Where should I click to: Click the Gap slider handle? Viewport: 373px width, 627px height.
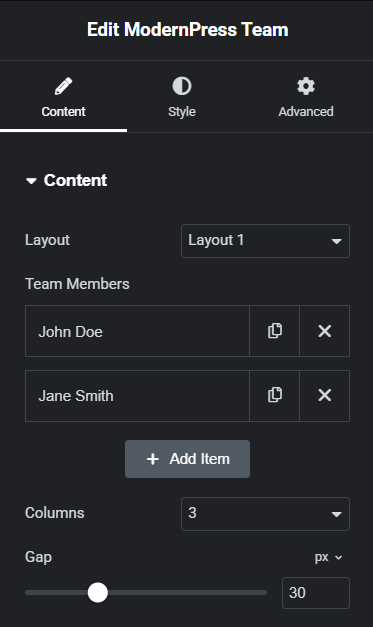98,592
